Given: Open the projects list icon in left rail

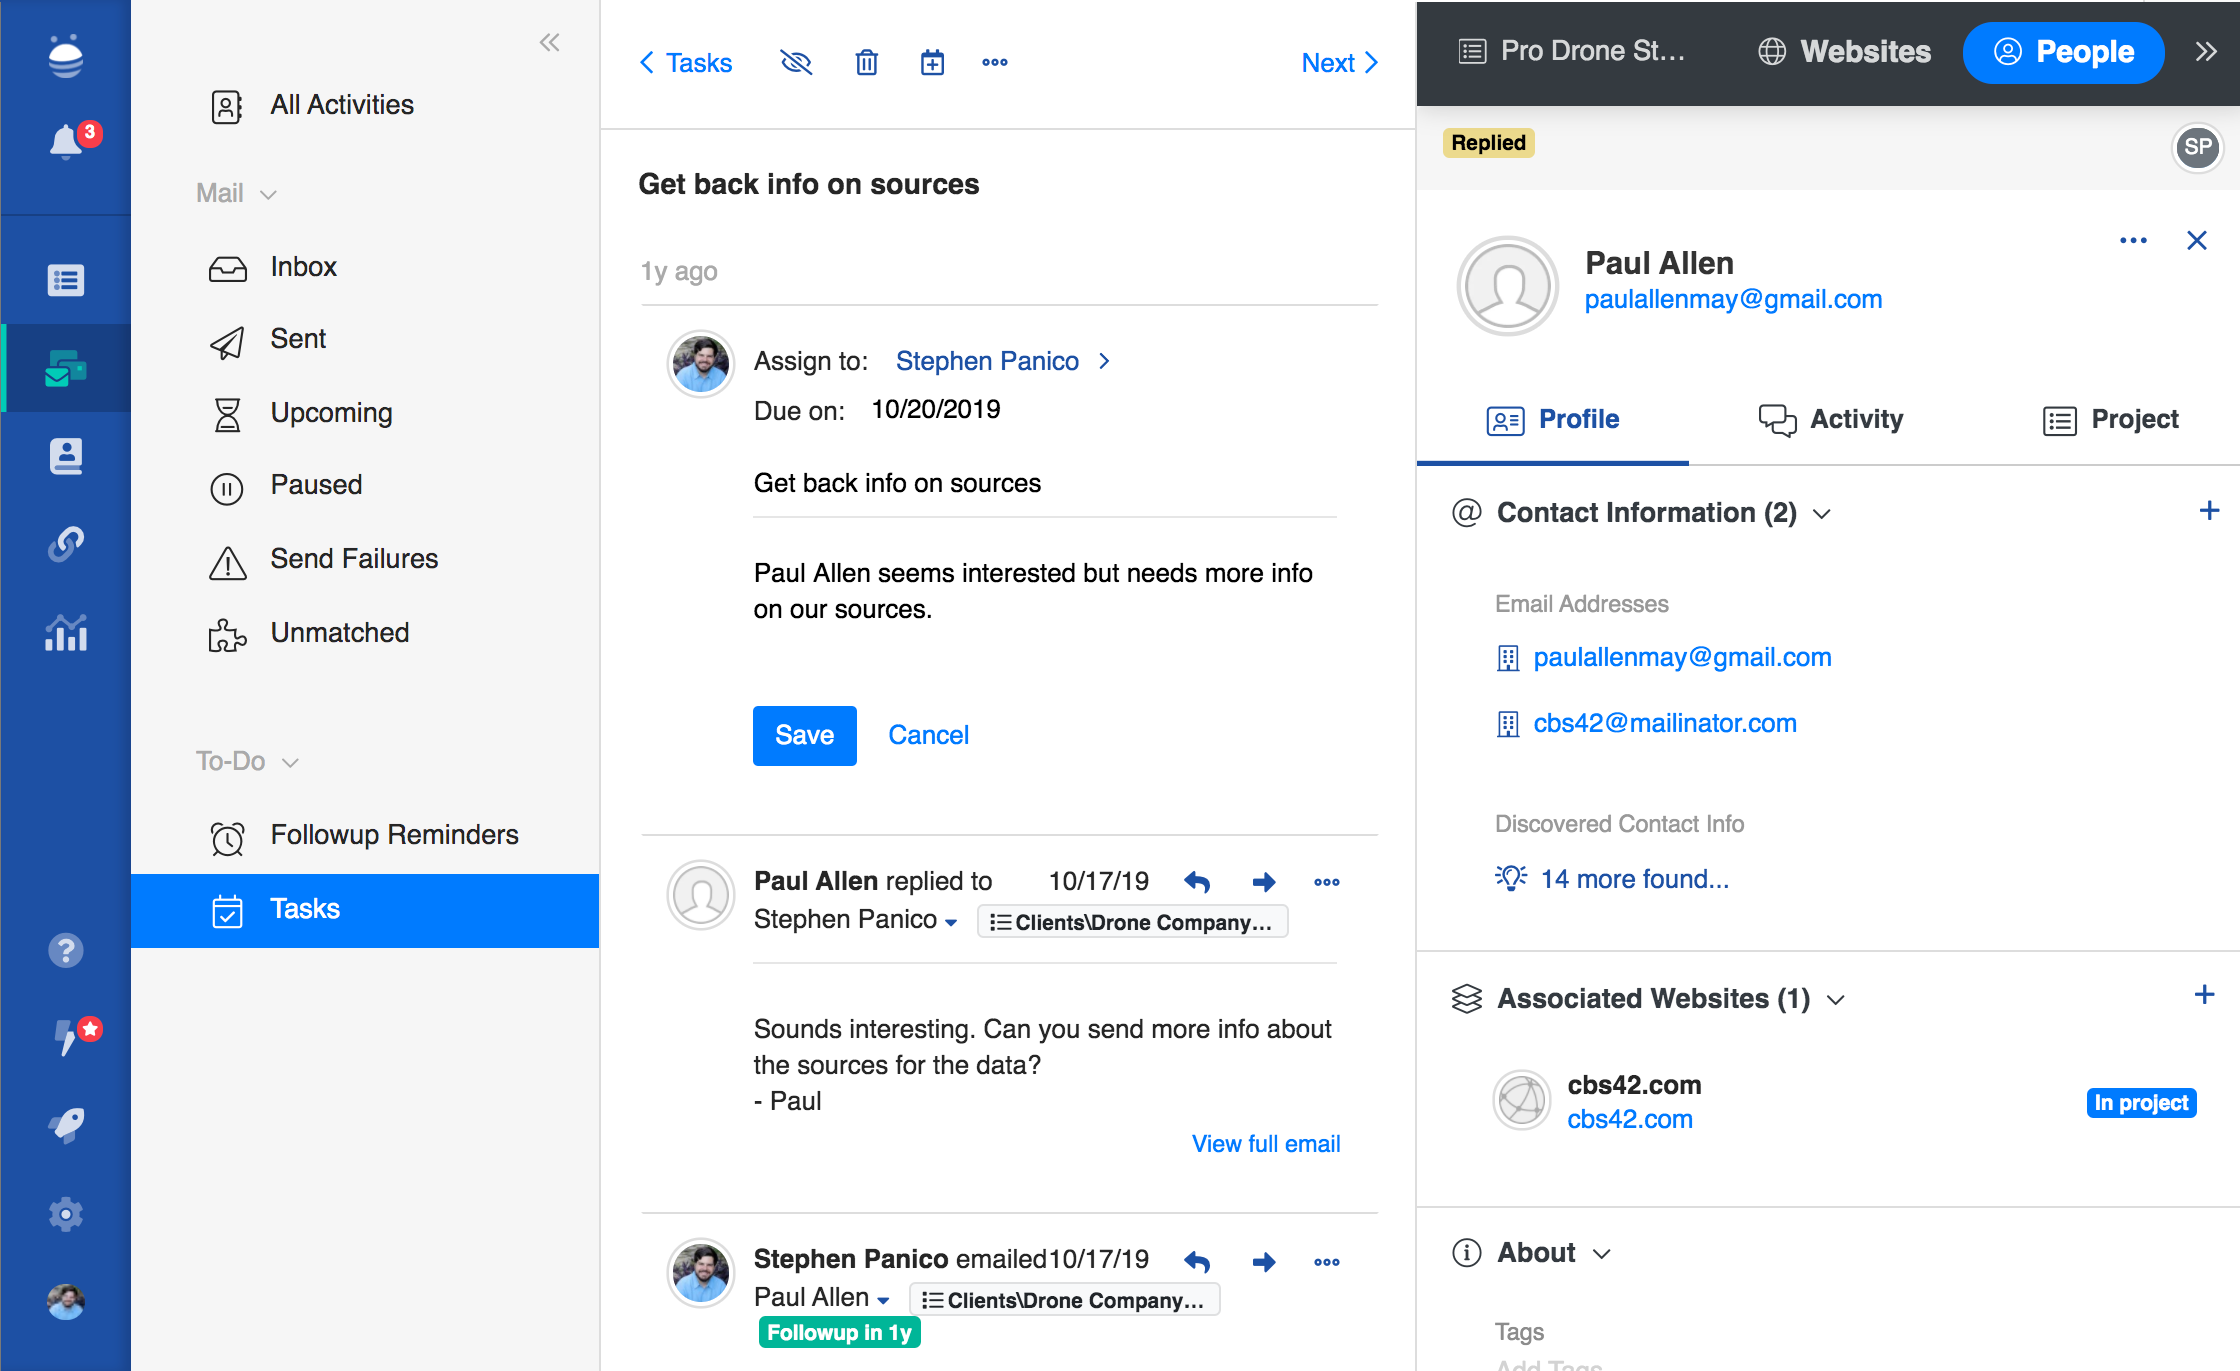Looking at the screenshot, I should tap(66, 280).
